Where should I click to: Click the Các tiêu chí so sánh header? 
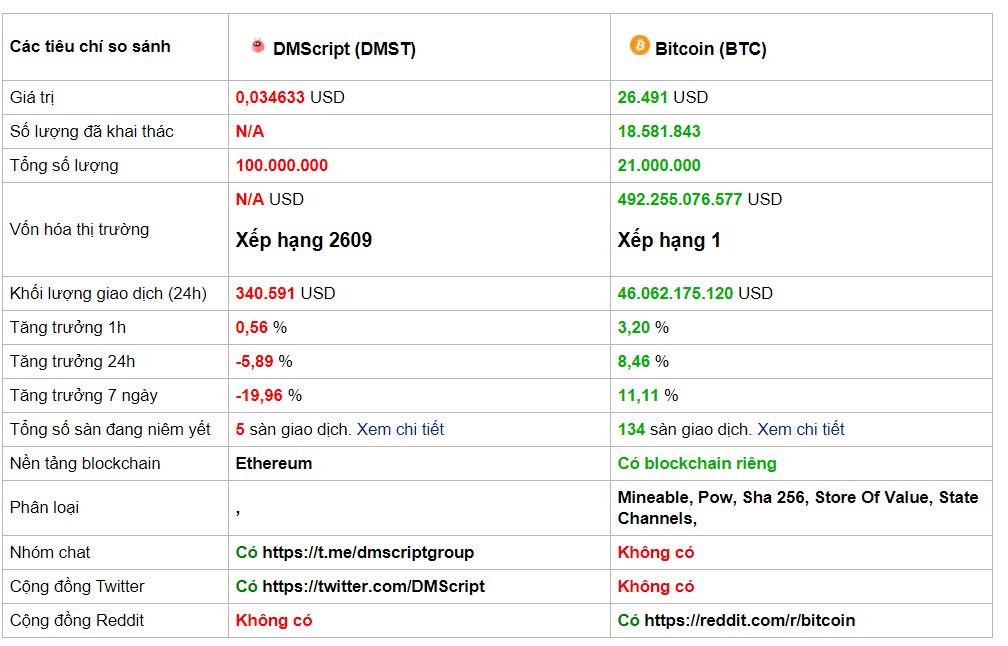tap(90, 47)
